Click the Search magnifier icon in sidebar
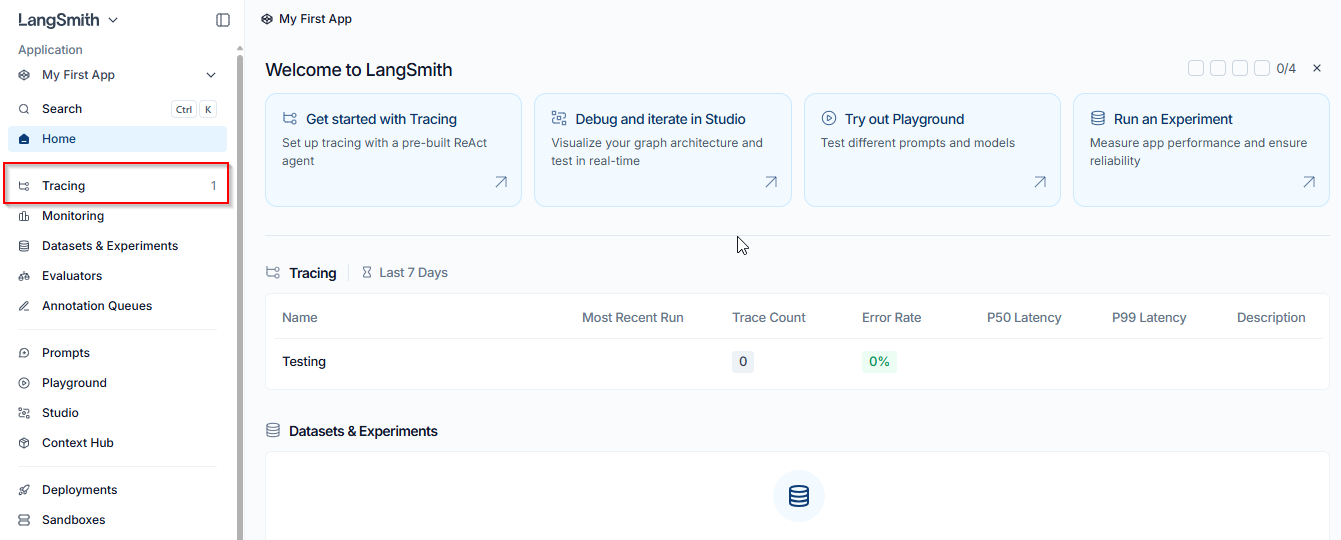Viewport: 1341px width, 540px height. click(x=24, y=109)
